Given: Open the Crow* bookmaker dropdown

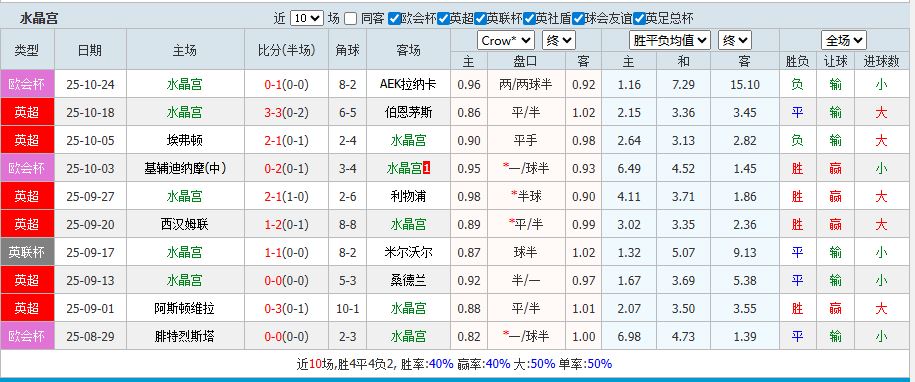Looking at the screenshot, I should point(506,40).
